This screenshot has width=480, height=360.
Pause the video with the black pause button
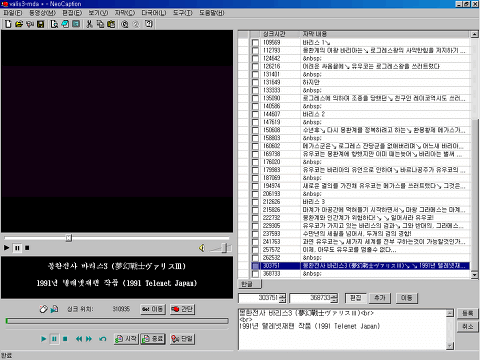pyautogui.click(x=17, y=248)
